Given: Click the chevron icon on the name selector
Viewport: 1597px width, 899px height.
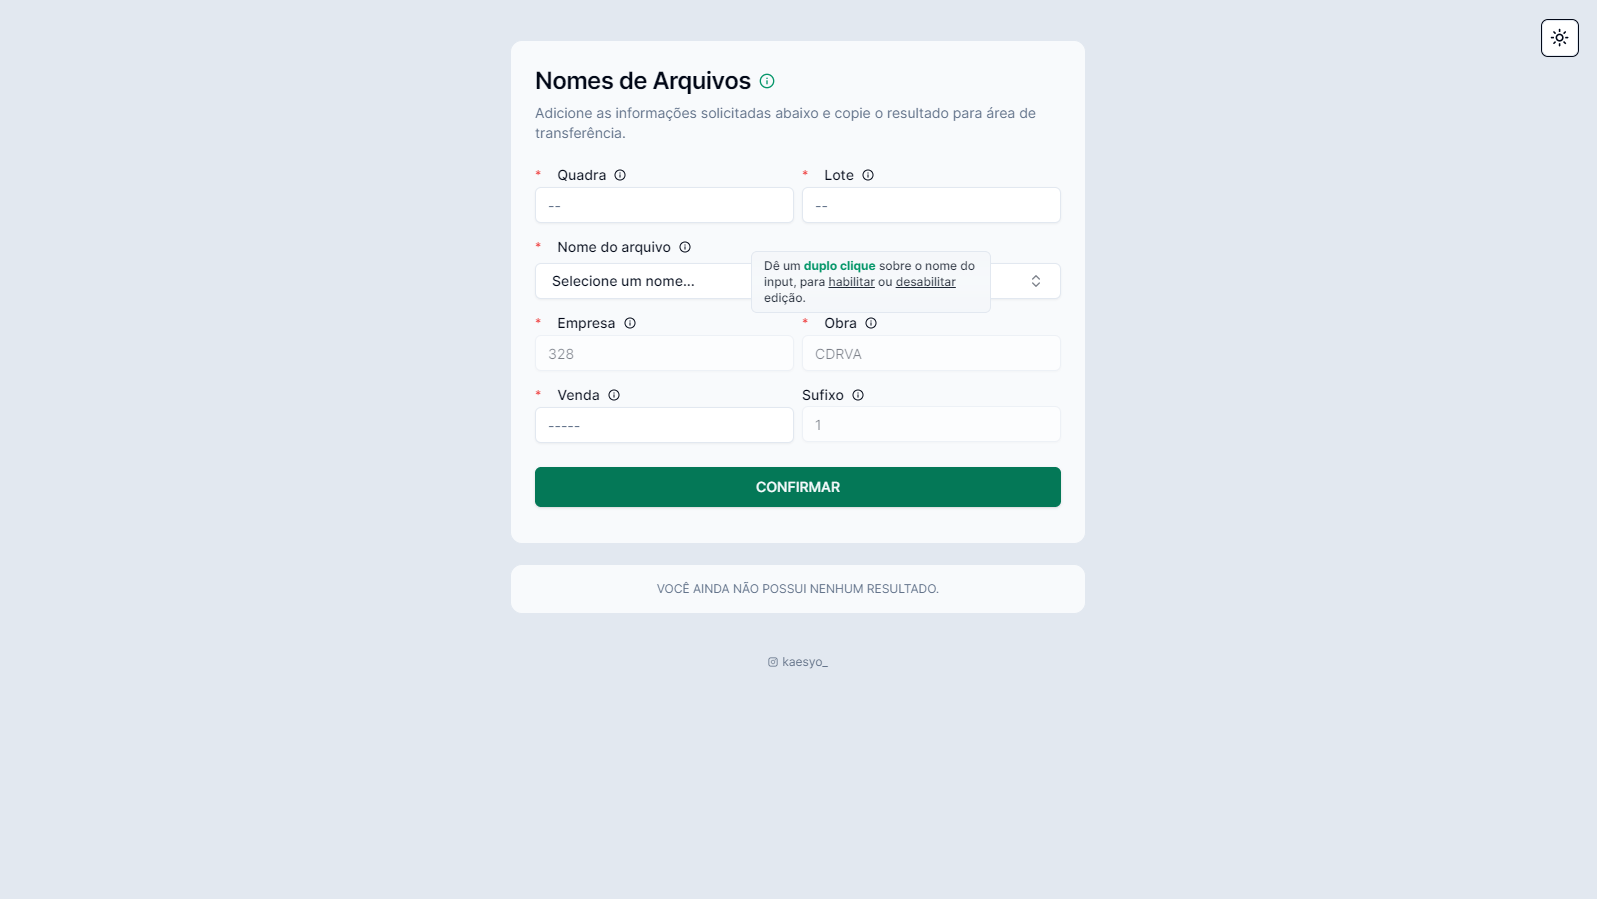Looking at the screenshot, I should click(x=1035, y=281).
